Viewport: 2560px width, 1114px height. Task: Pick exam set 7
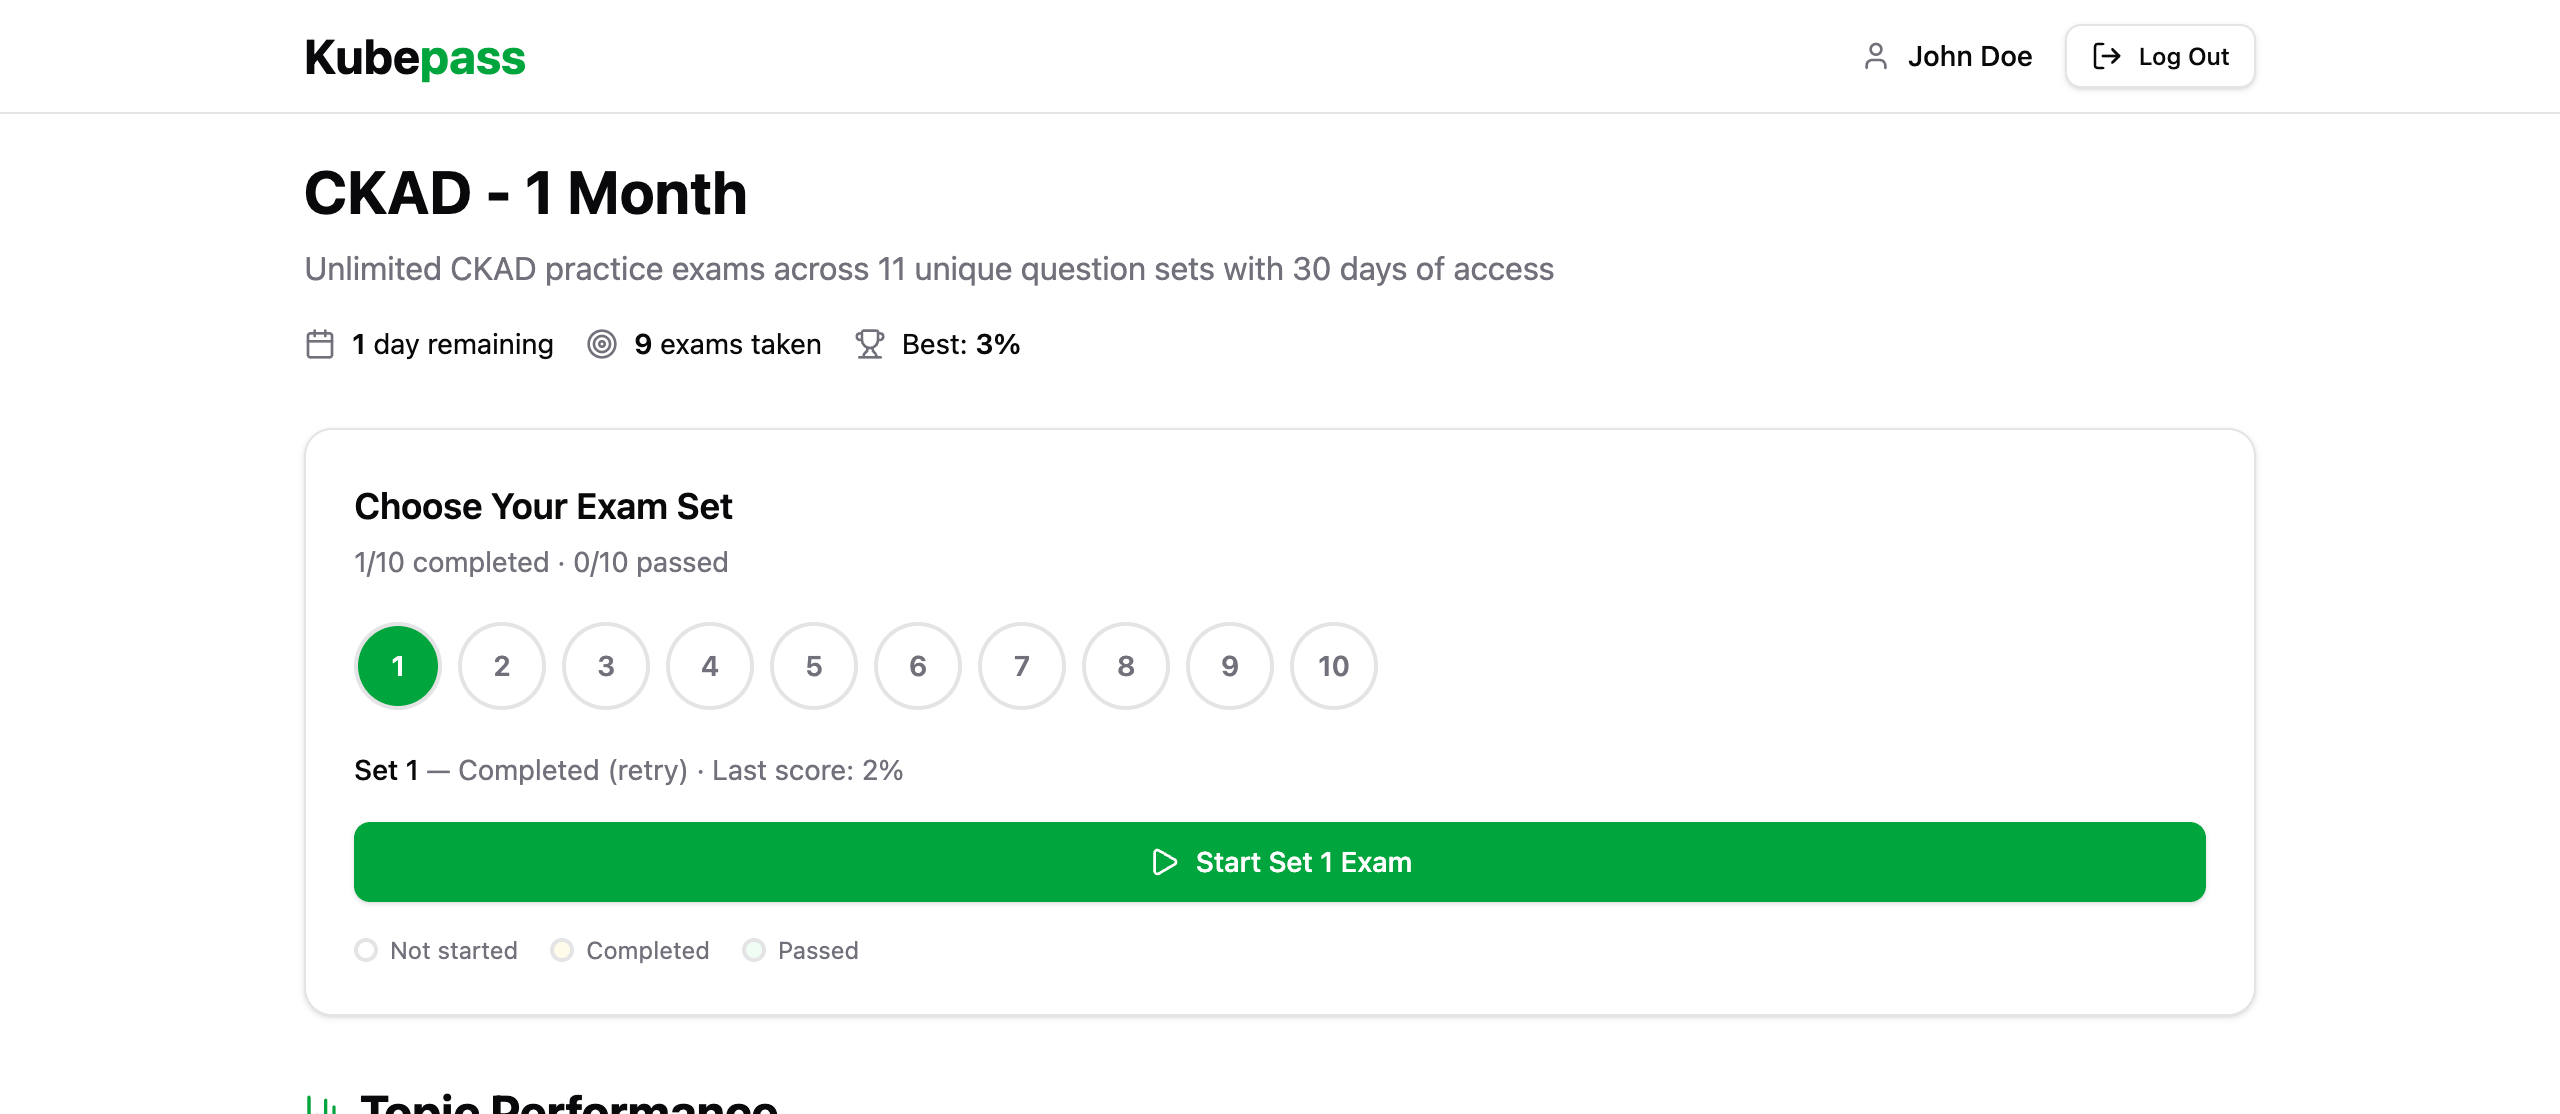pyautogui.click(x=1022, y=666)
